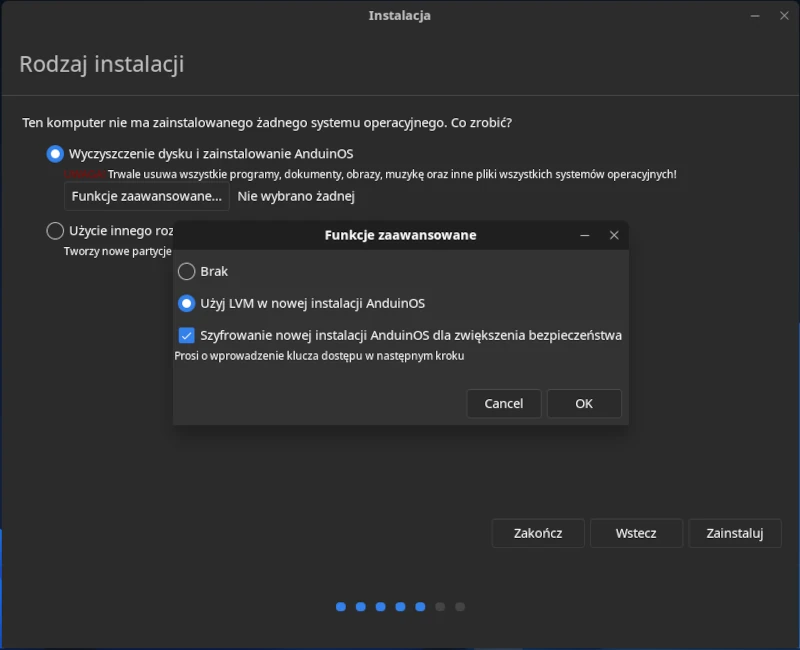This screenshot has height=650, width=800.
Task: Click the 'Rodzaj instalacji' heading
Action: (102, 64)
